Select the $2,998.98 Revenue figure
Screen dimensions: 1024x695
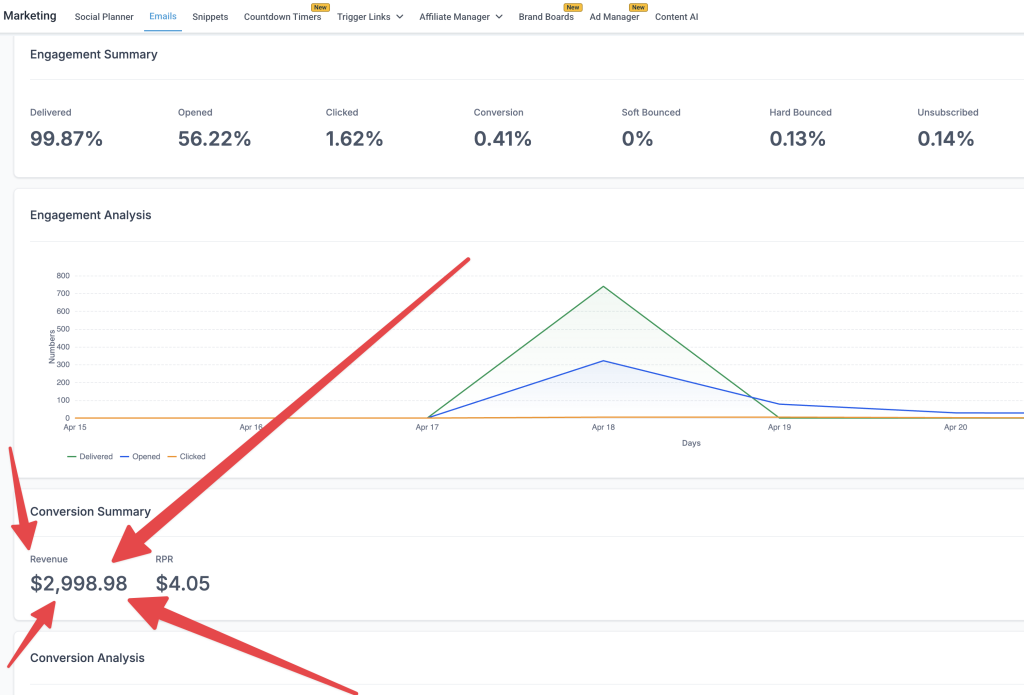[x=79, y=584]
